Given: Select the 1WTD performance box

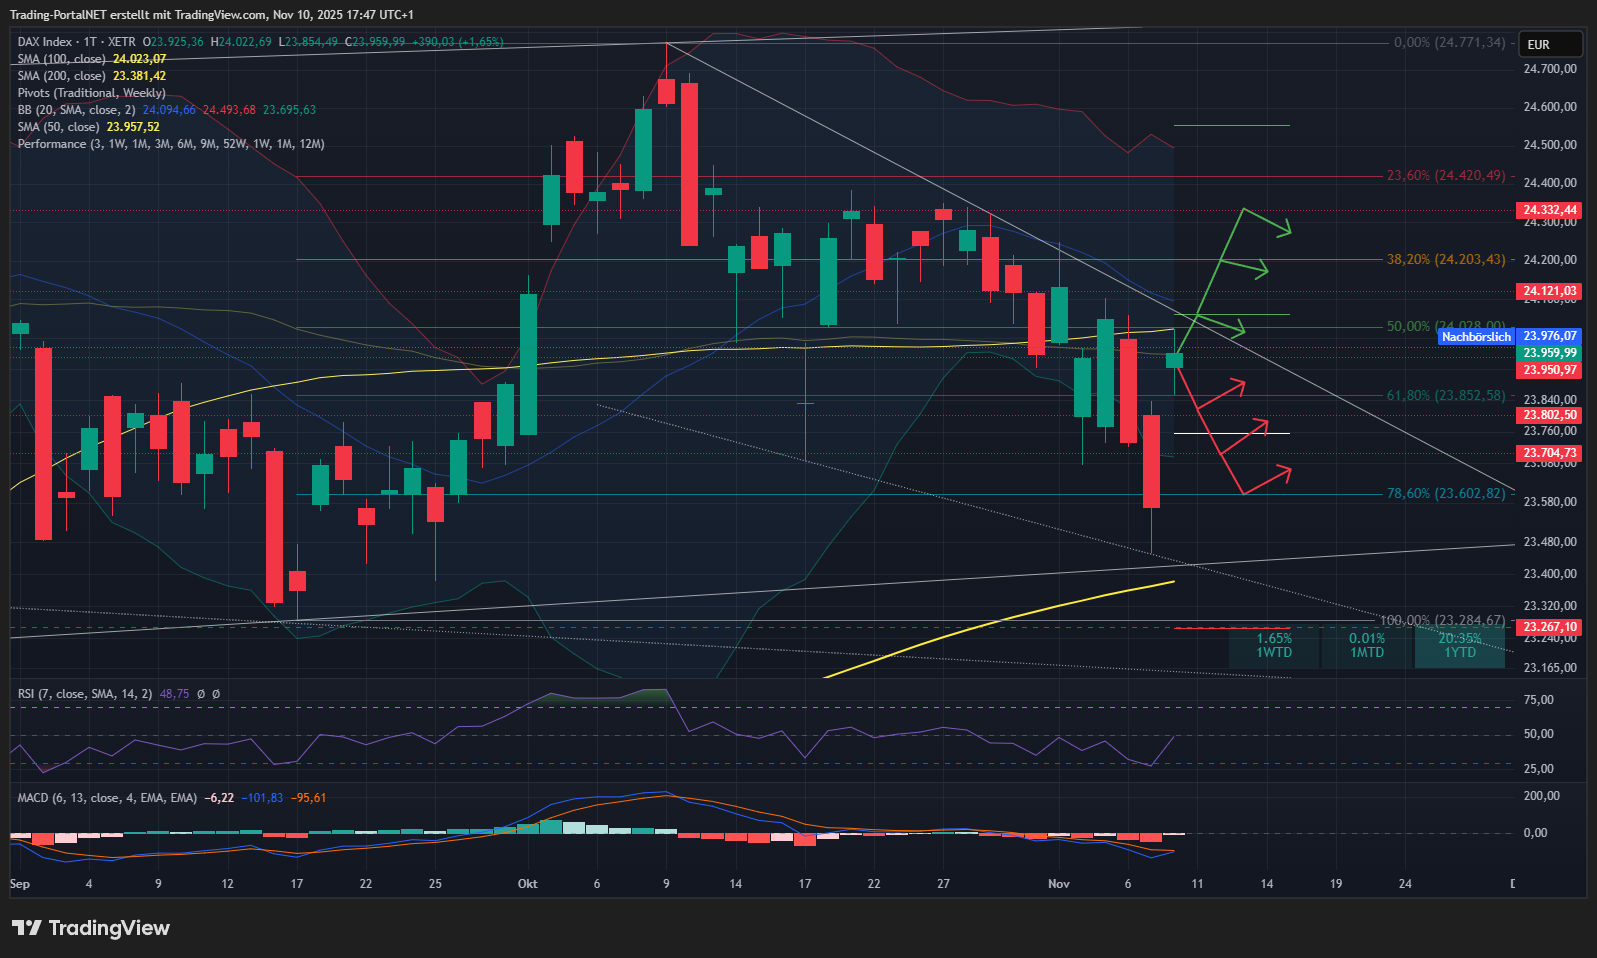Looking at the screenshot, I should [x=1274, y=645].
